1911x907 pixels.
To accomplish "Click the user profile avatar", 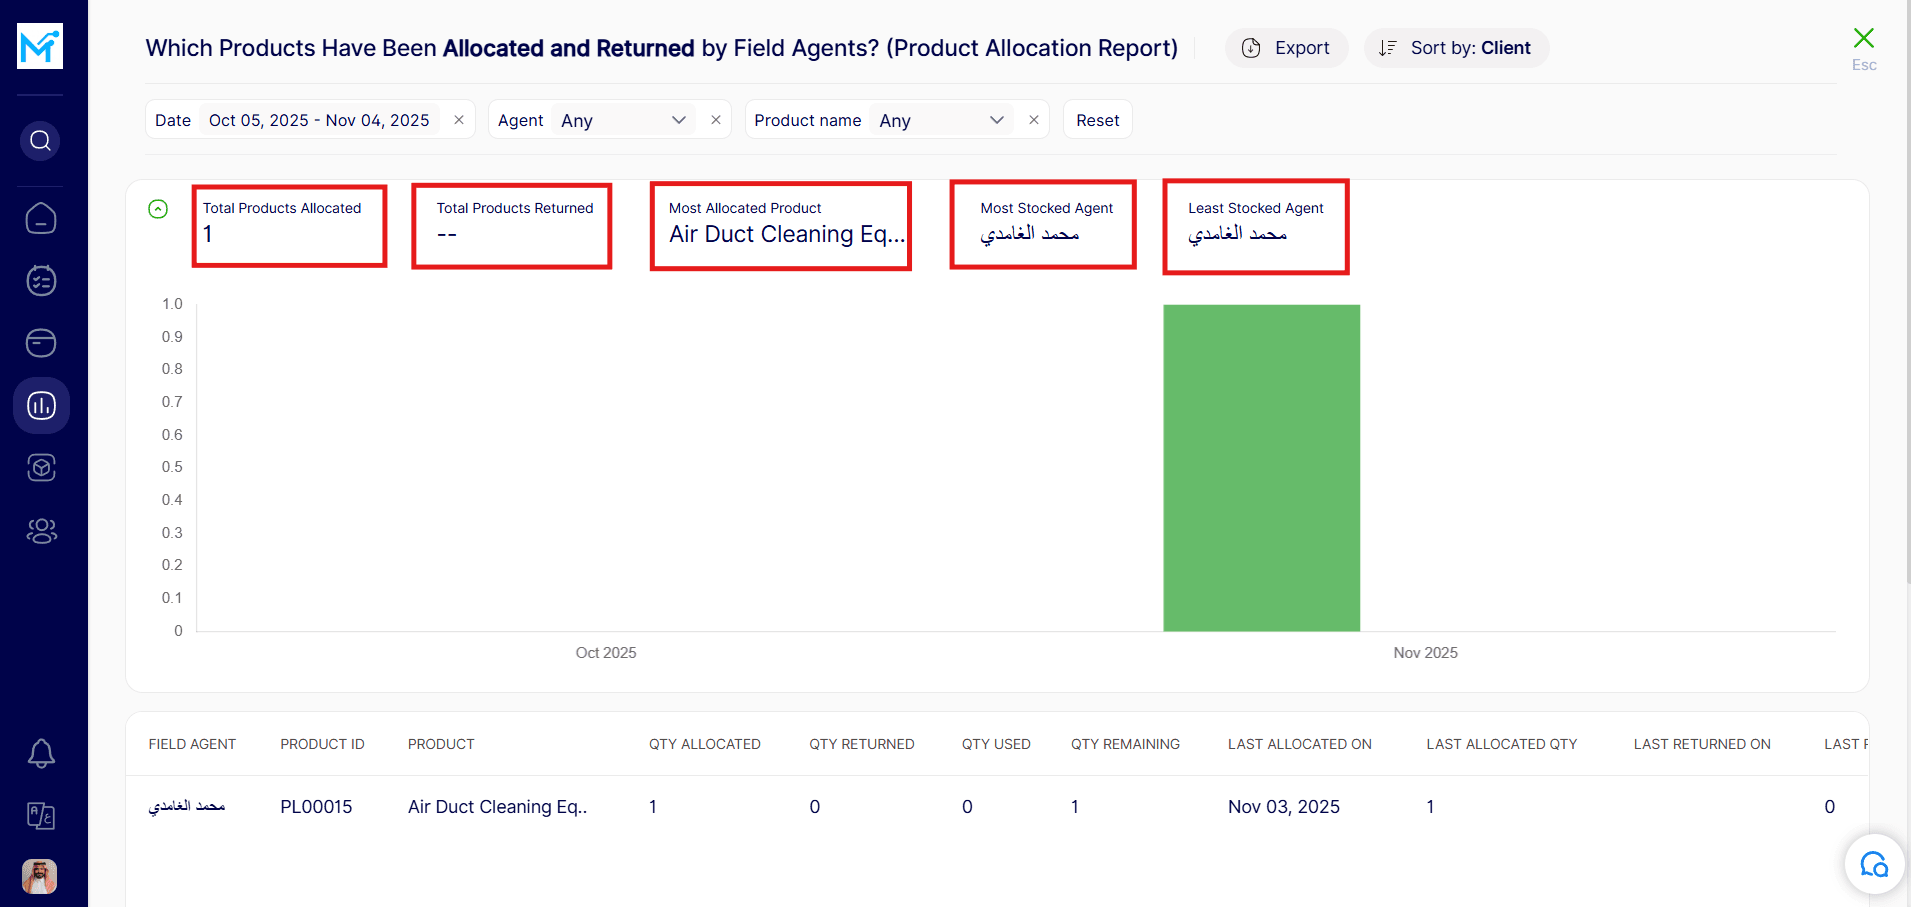I will click(40, 877).
